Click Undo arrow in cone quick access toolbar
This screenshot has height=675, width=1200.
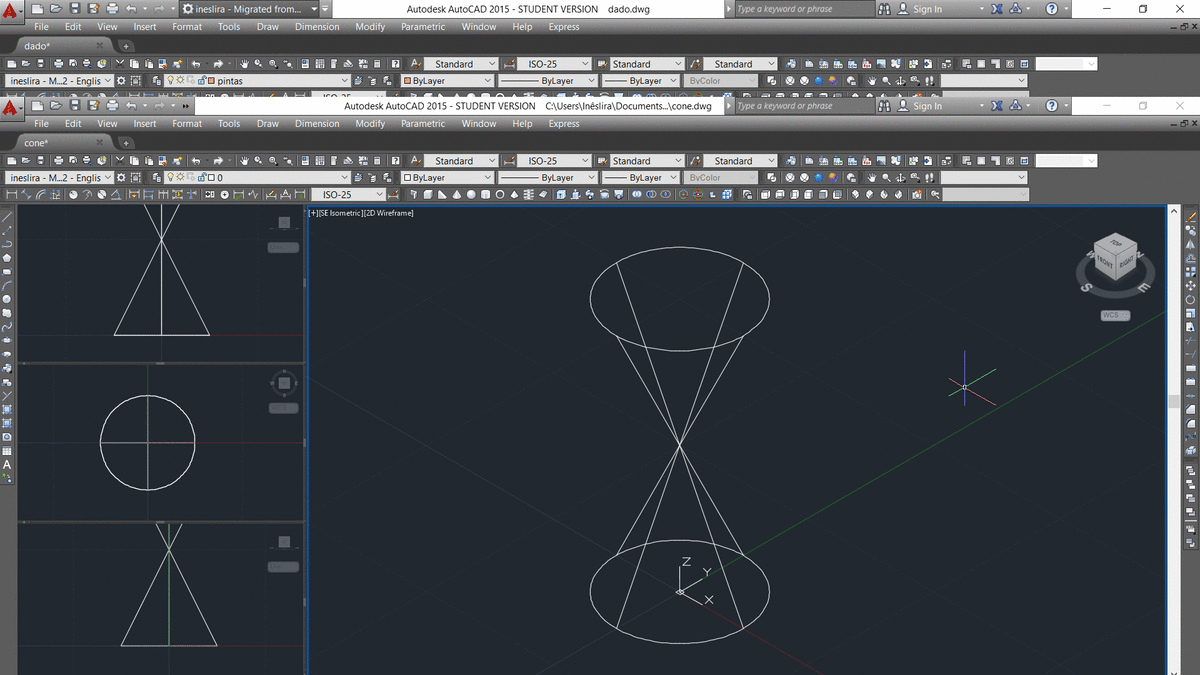pos(131,106)
